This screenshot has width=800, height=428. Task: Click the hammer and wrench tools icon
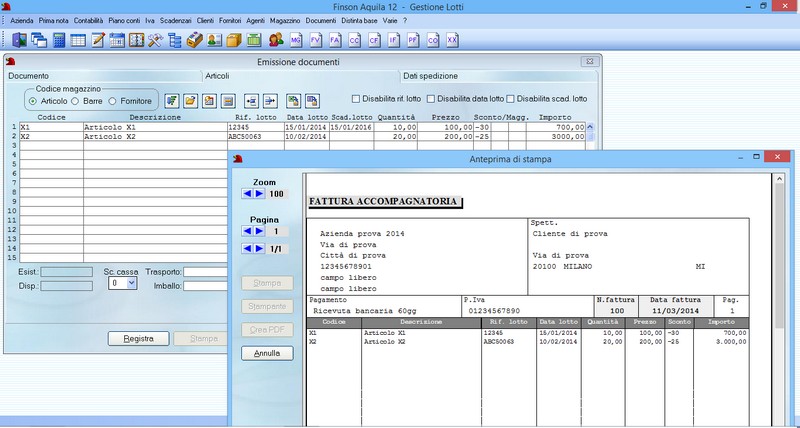click(x=156, y=40)
